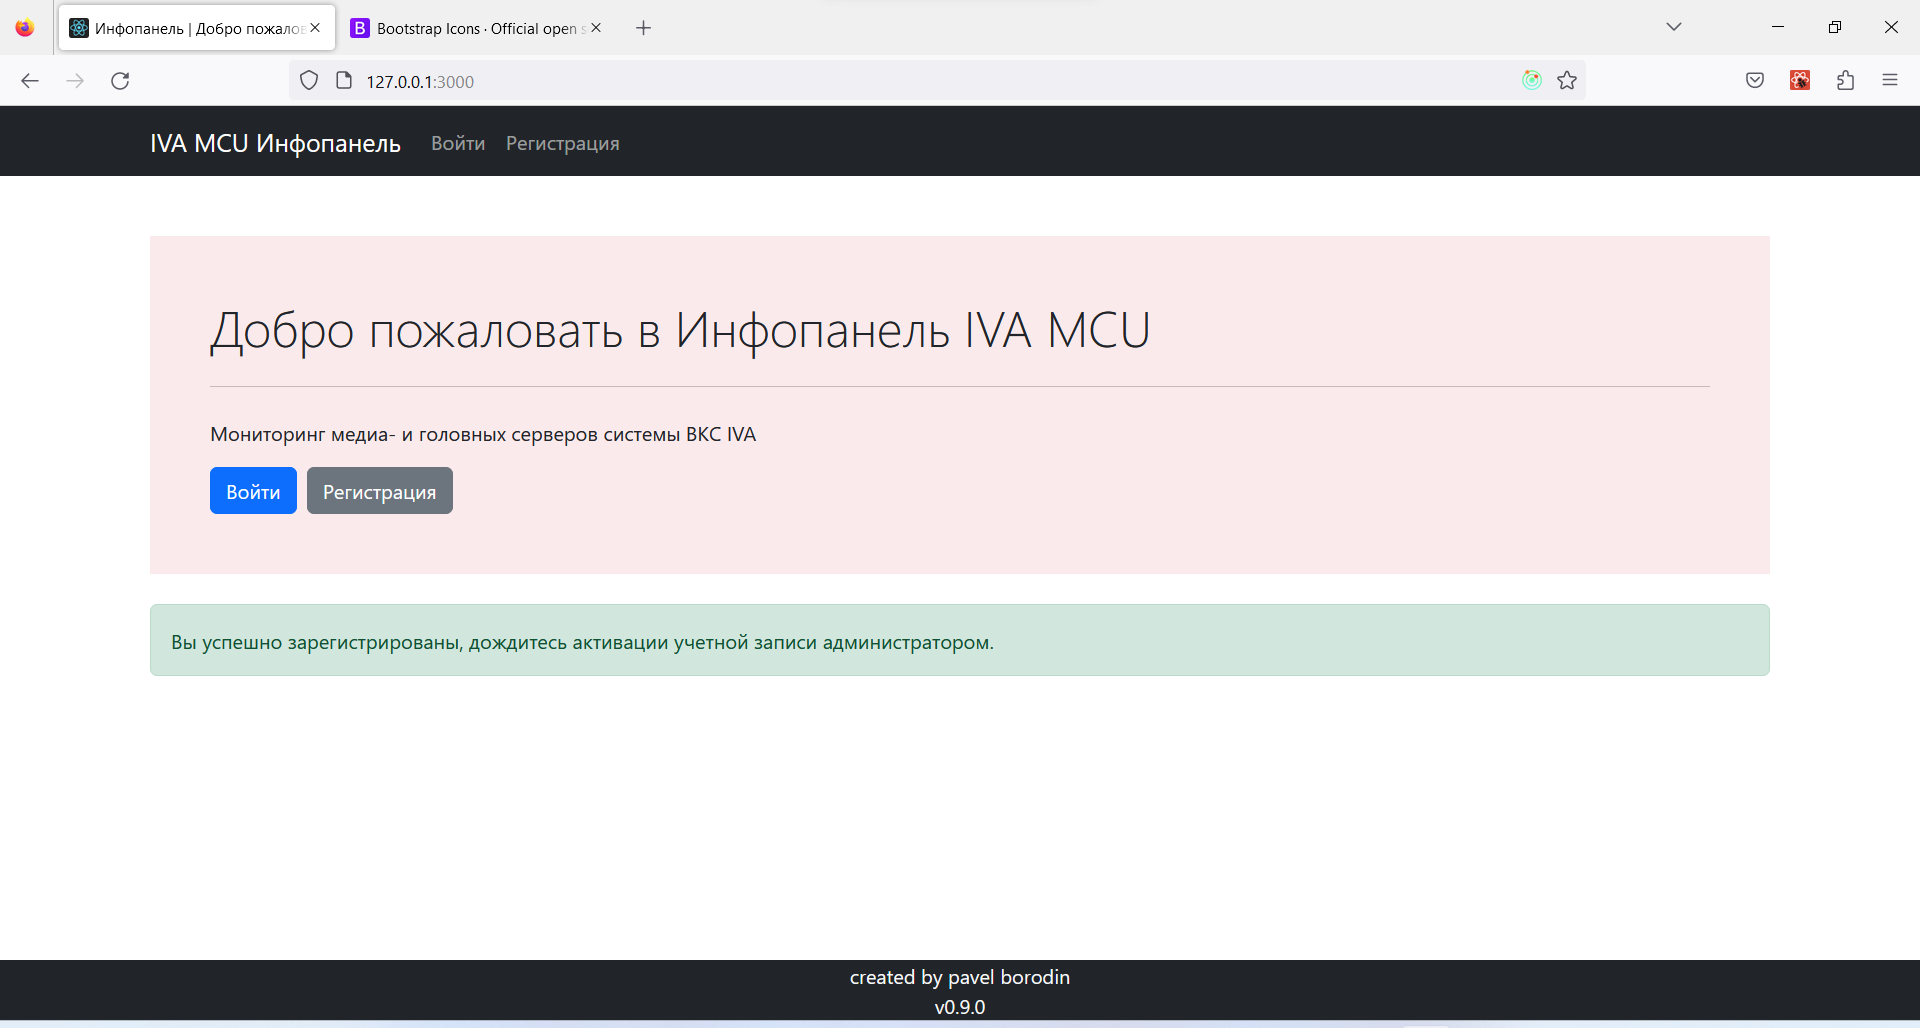Click the footer text created by pavel borodin
The height and width of the screenshot is (1028, 1920).
(x=960, y=977)
